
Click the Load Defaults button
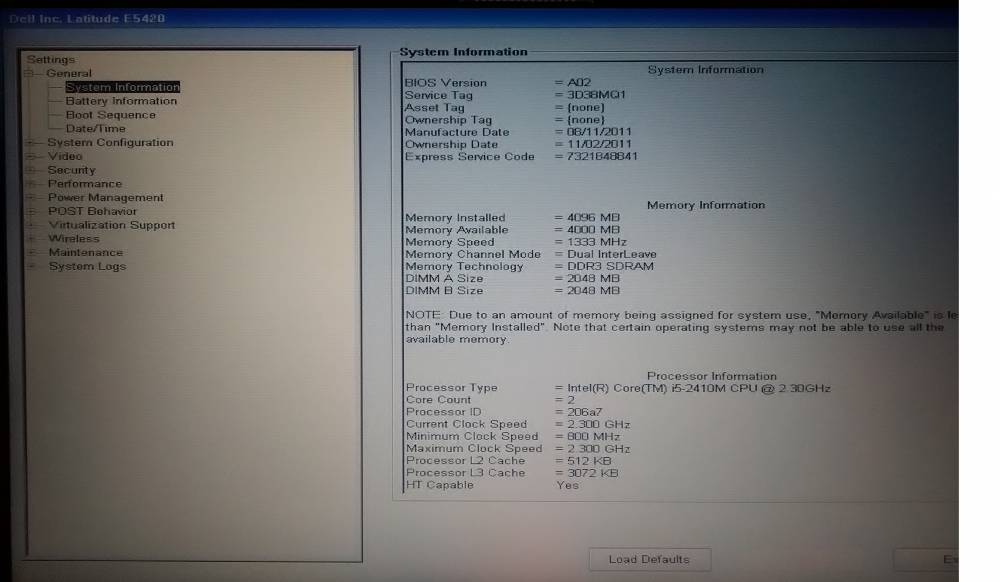tap(649, 560)
